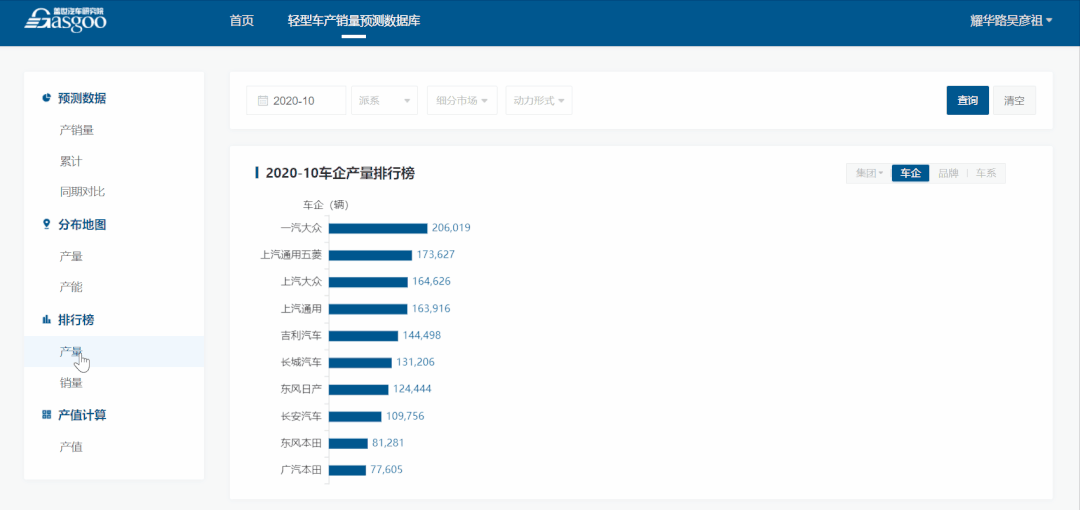1080x510 pixels.
Task: Click the value 109,756
Action: pyautogui.click(x=405, y=416)
